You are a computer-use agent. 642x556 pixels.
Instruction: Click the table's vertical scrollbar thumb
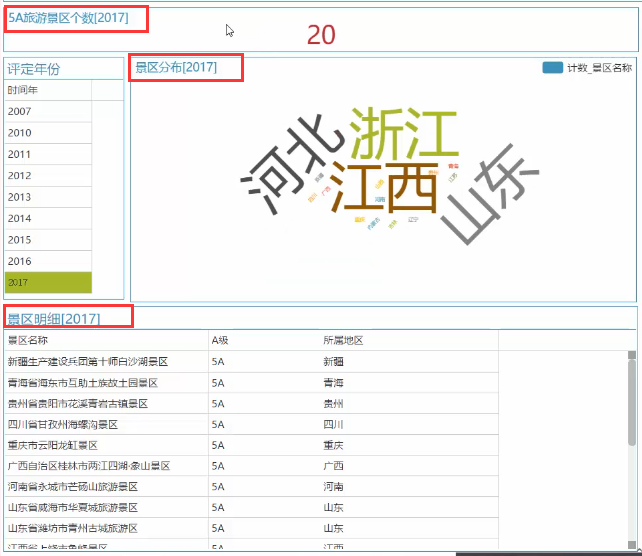pyautogui.click(x=632, y=402)
